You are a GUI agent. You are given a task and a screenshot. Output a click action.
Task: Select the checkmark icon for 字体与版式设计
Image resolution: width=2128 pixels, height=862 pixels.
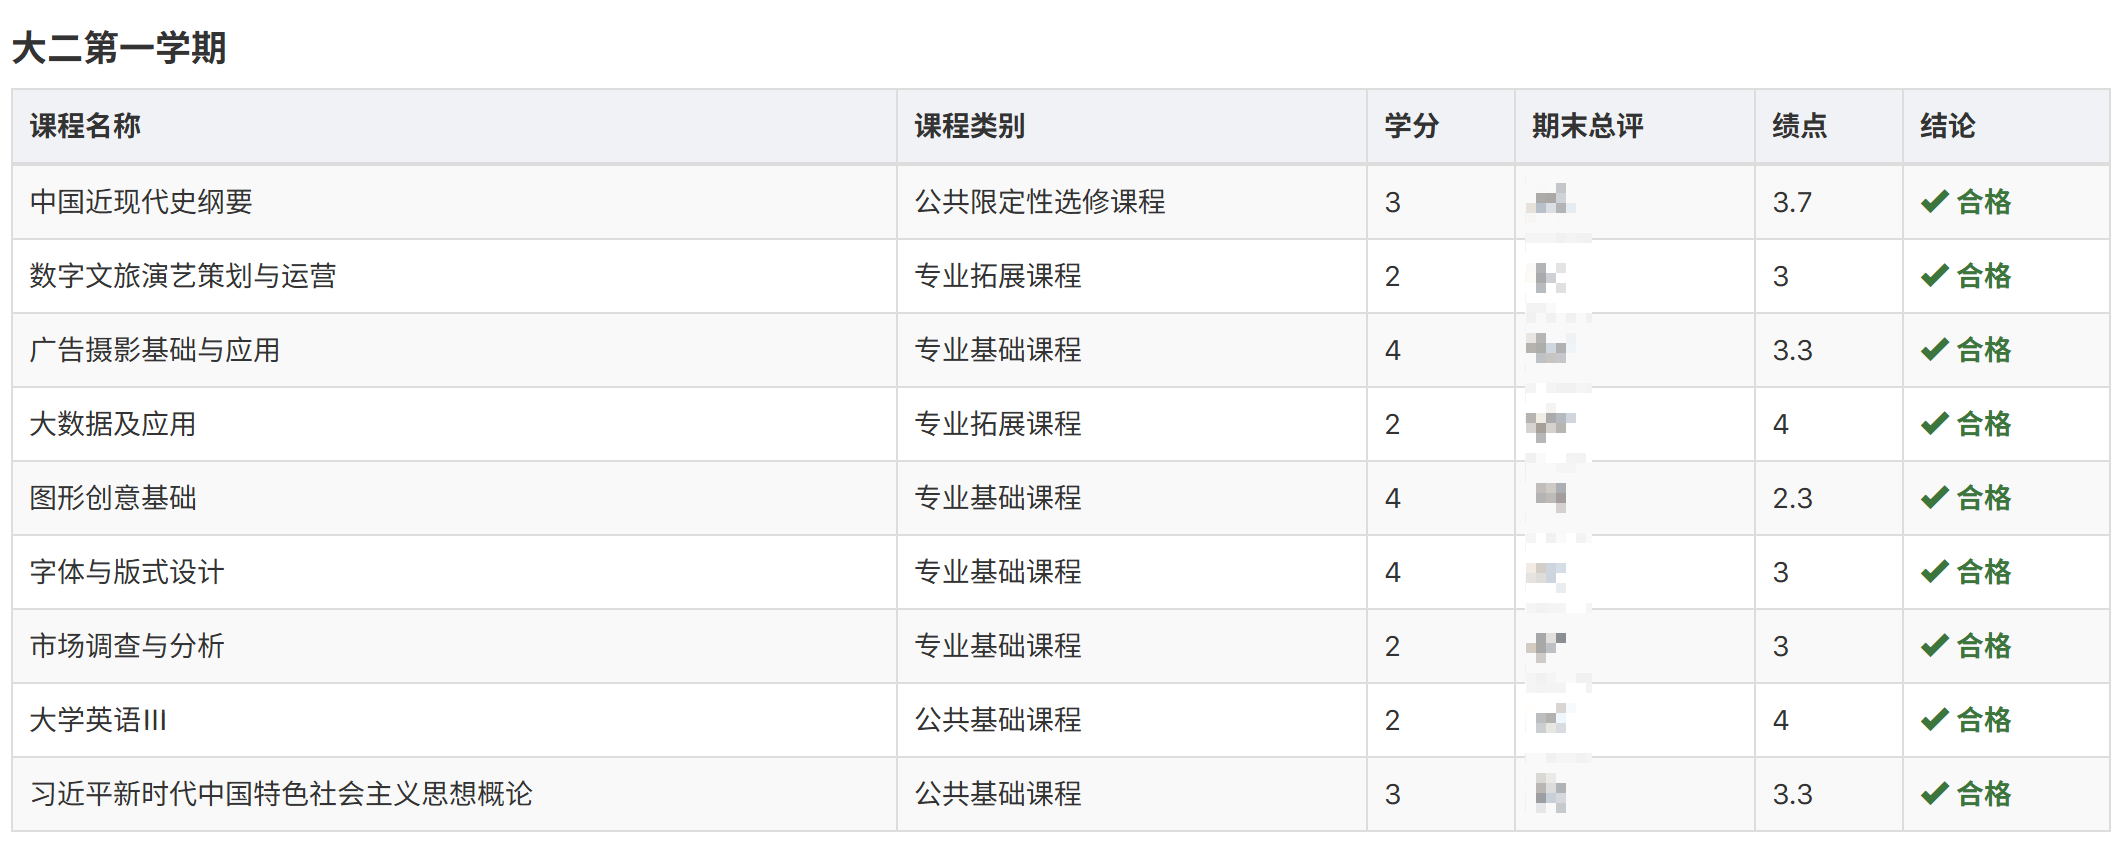(x=1934, y=572)
